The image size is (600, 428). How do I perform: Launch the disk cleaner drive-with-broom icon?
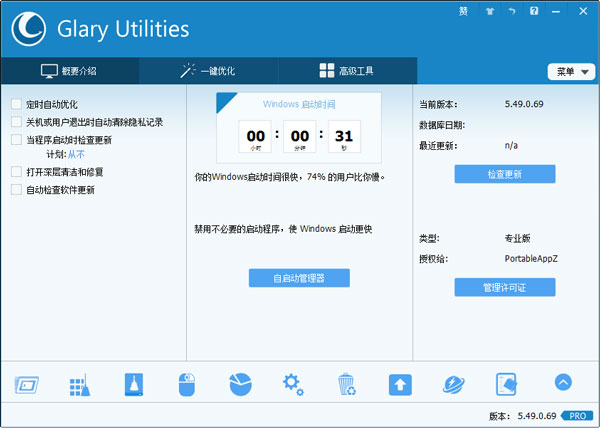134,384
